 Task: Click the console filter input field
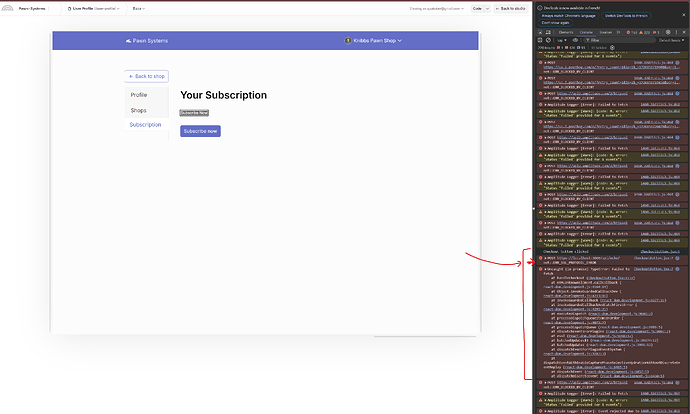click(600, 40)
